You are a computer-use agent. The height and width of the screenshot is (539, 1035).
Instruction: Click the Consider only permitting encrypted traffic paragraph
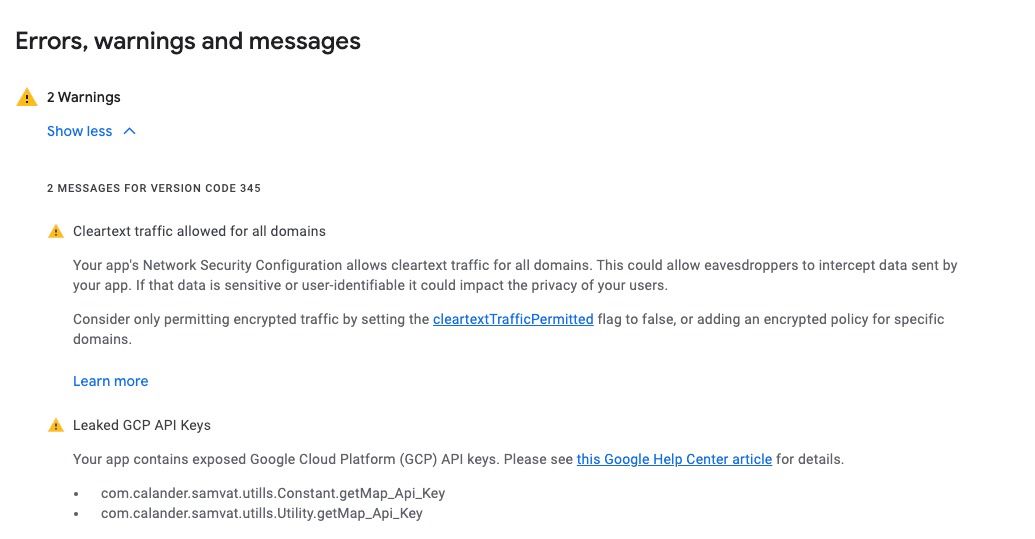coord(508,329)
